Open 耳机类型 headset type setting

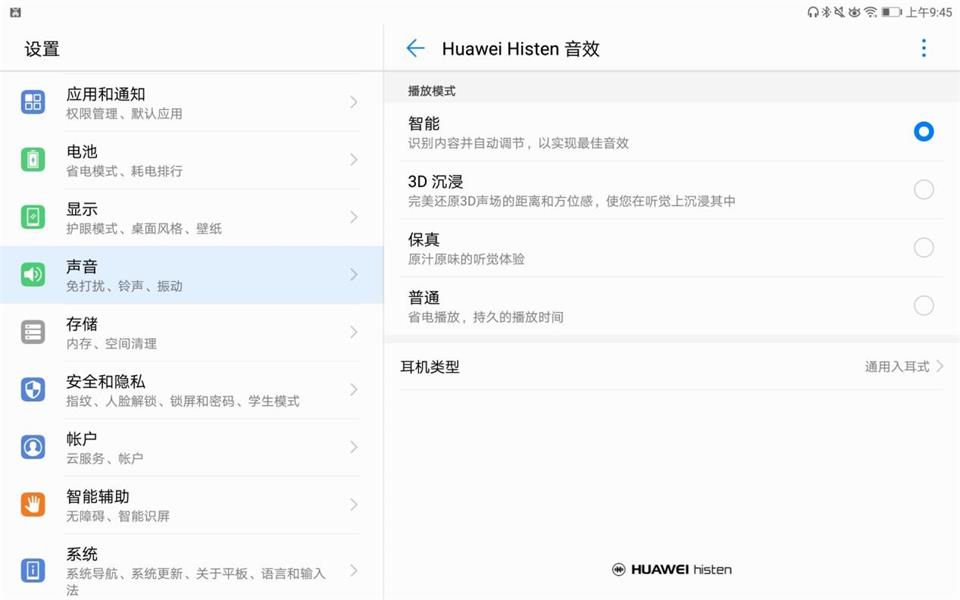coord(672,367)
